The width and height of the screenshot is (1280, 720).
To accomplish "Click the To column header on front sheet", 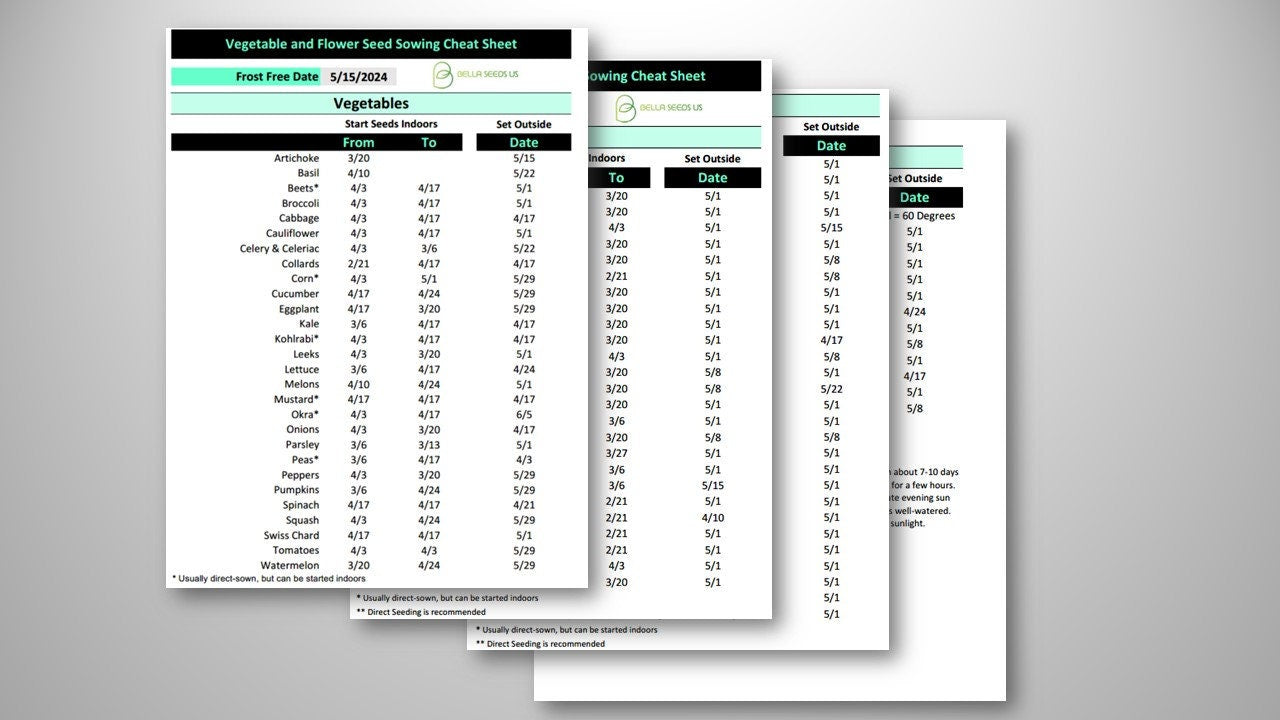I will 429,143.
